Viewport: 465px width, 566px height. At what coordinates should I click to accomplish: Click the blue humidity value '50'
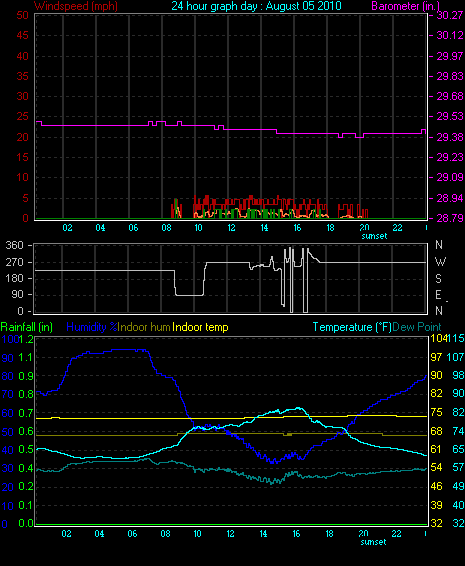[x=8, y=432]
